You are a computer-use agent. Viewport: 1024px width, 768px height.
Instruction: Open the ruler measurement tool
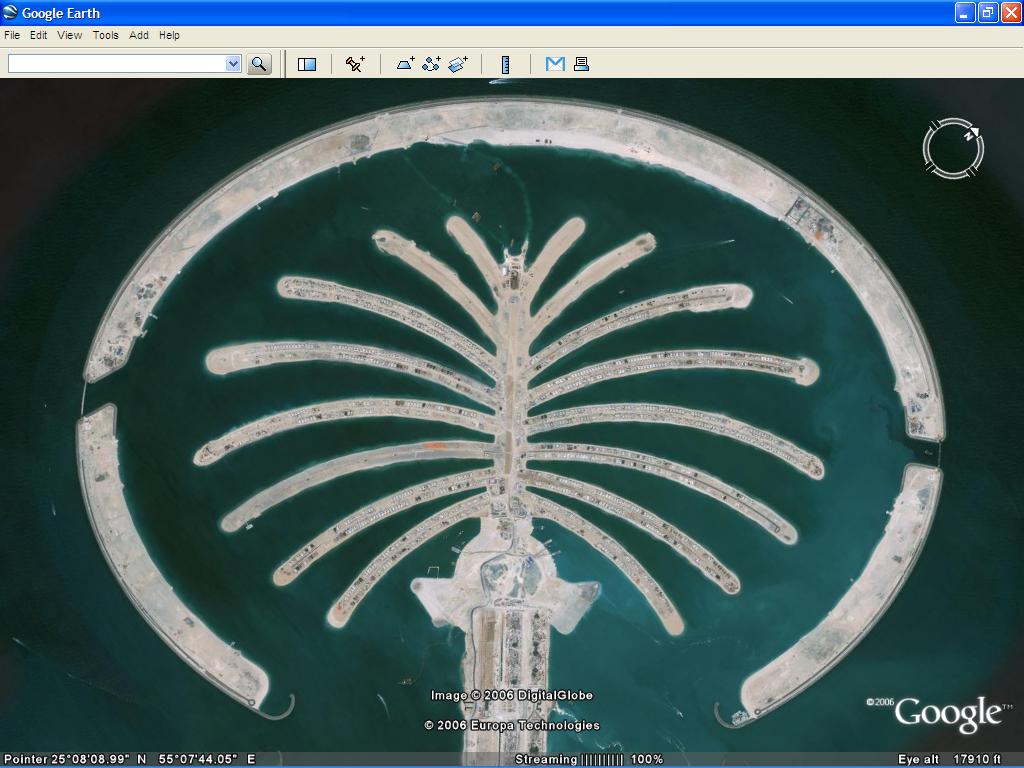(x=505, y=64)
